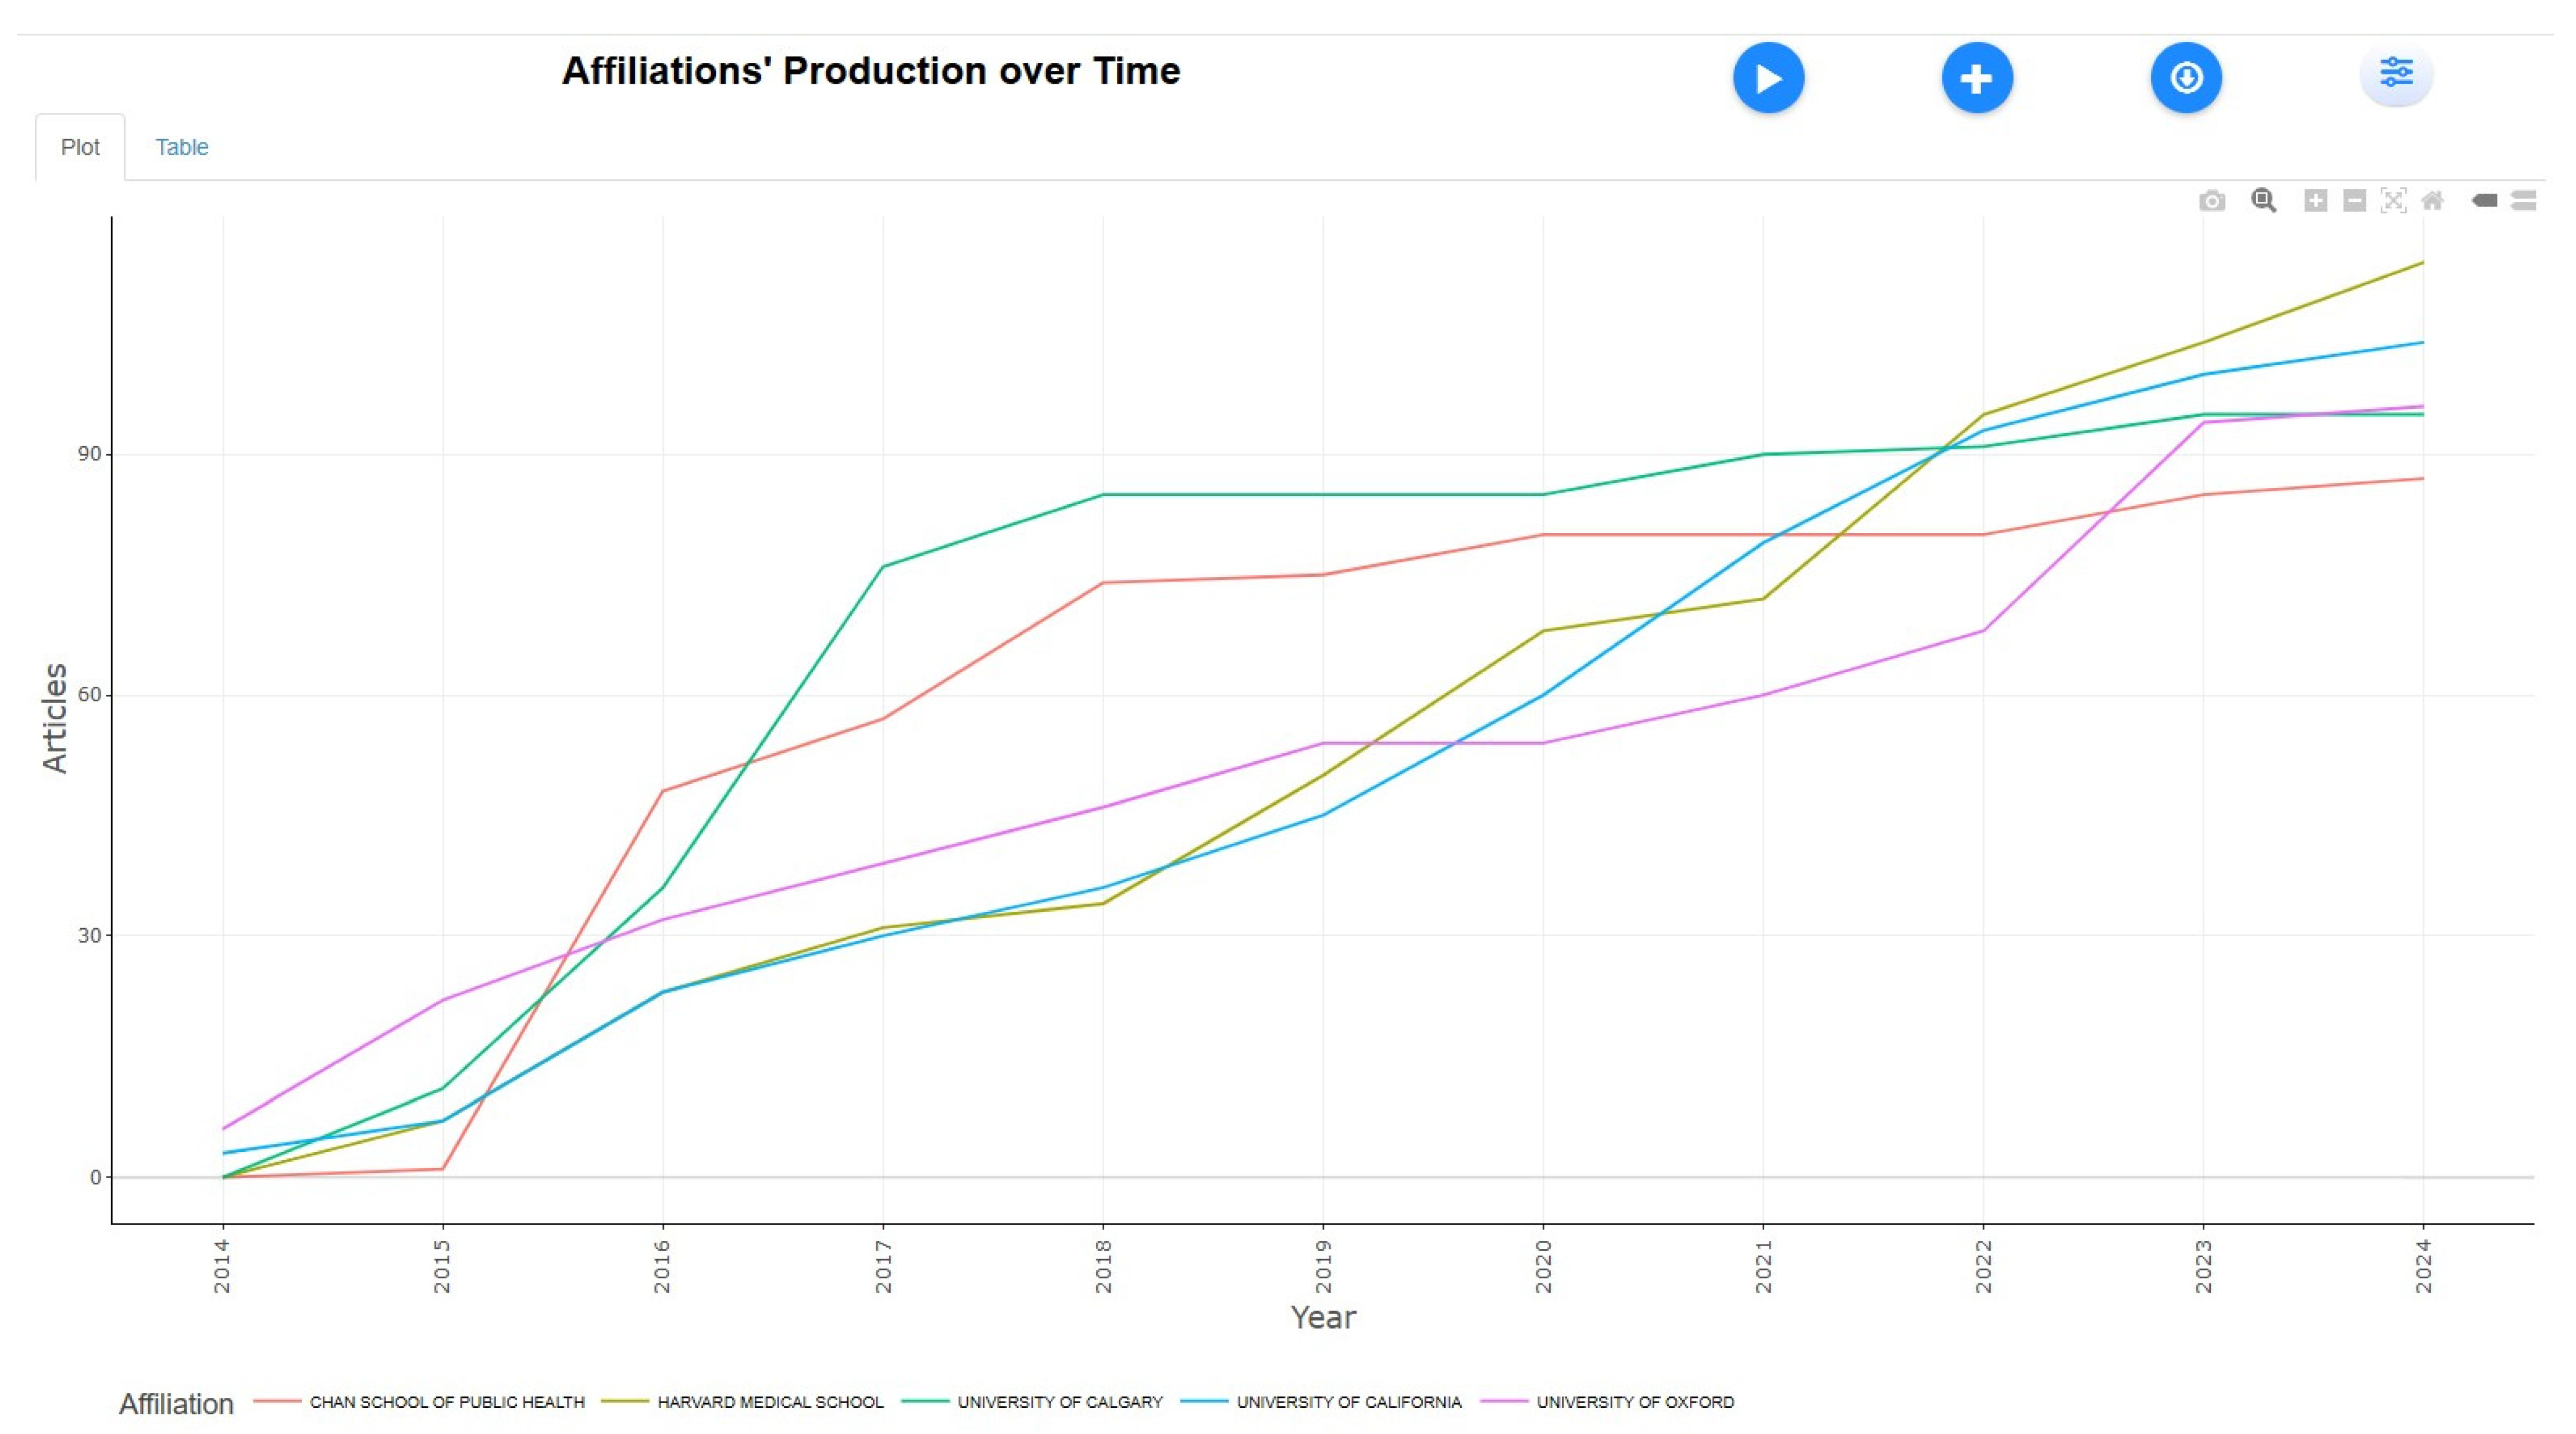Toggle Chan School of Public Health trace
Screen dimensions: 2576x1434
pyautogui.click(x=446, y=1402)
